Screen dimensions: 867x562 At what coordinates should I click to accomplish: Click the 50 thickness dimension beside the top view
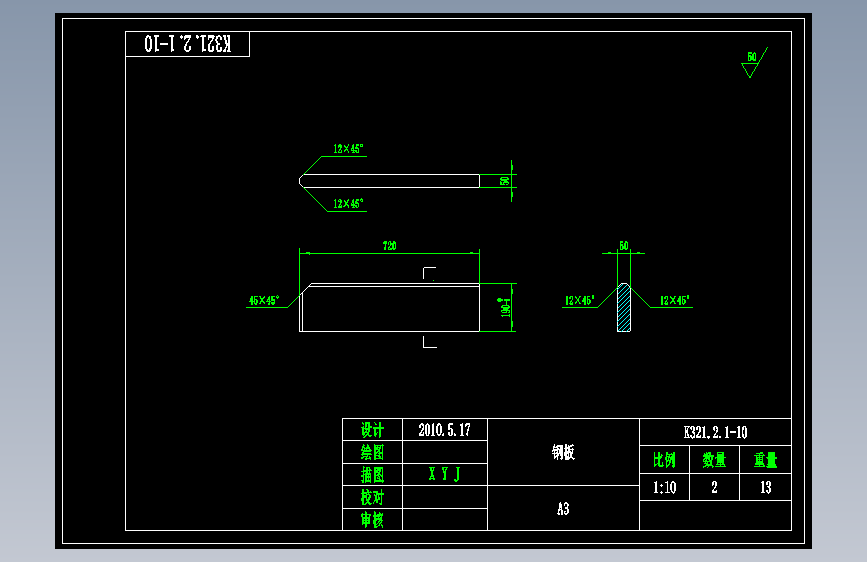(x=504, y=181)
